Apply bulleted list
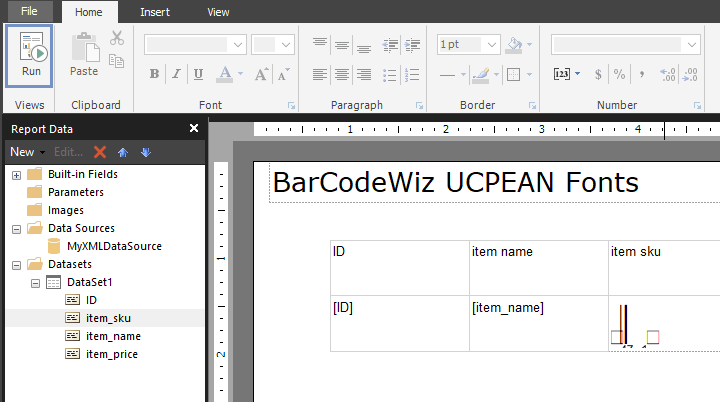720x402 pixels. click(x=389, y=74)
